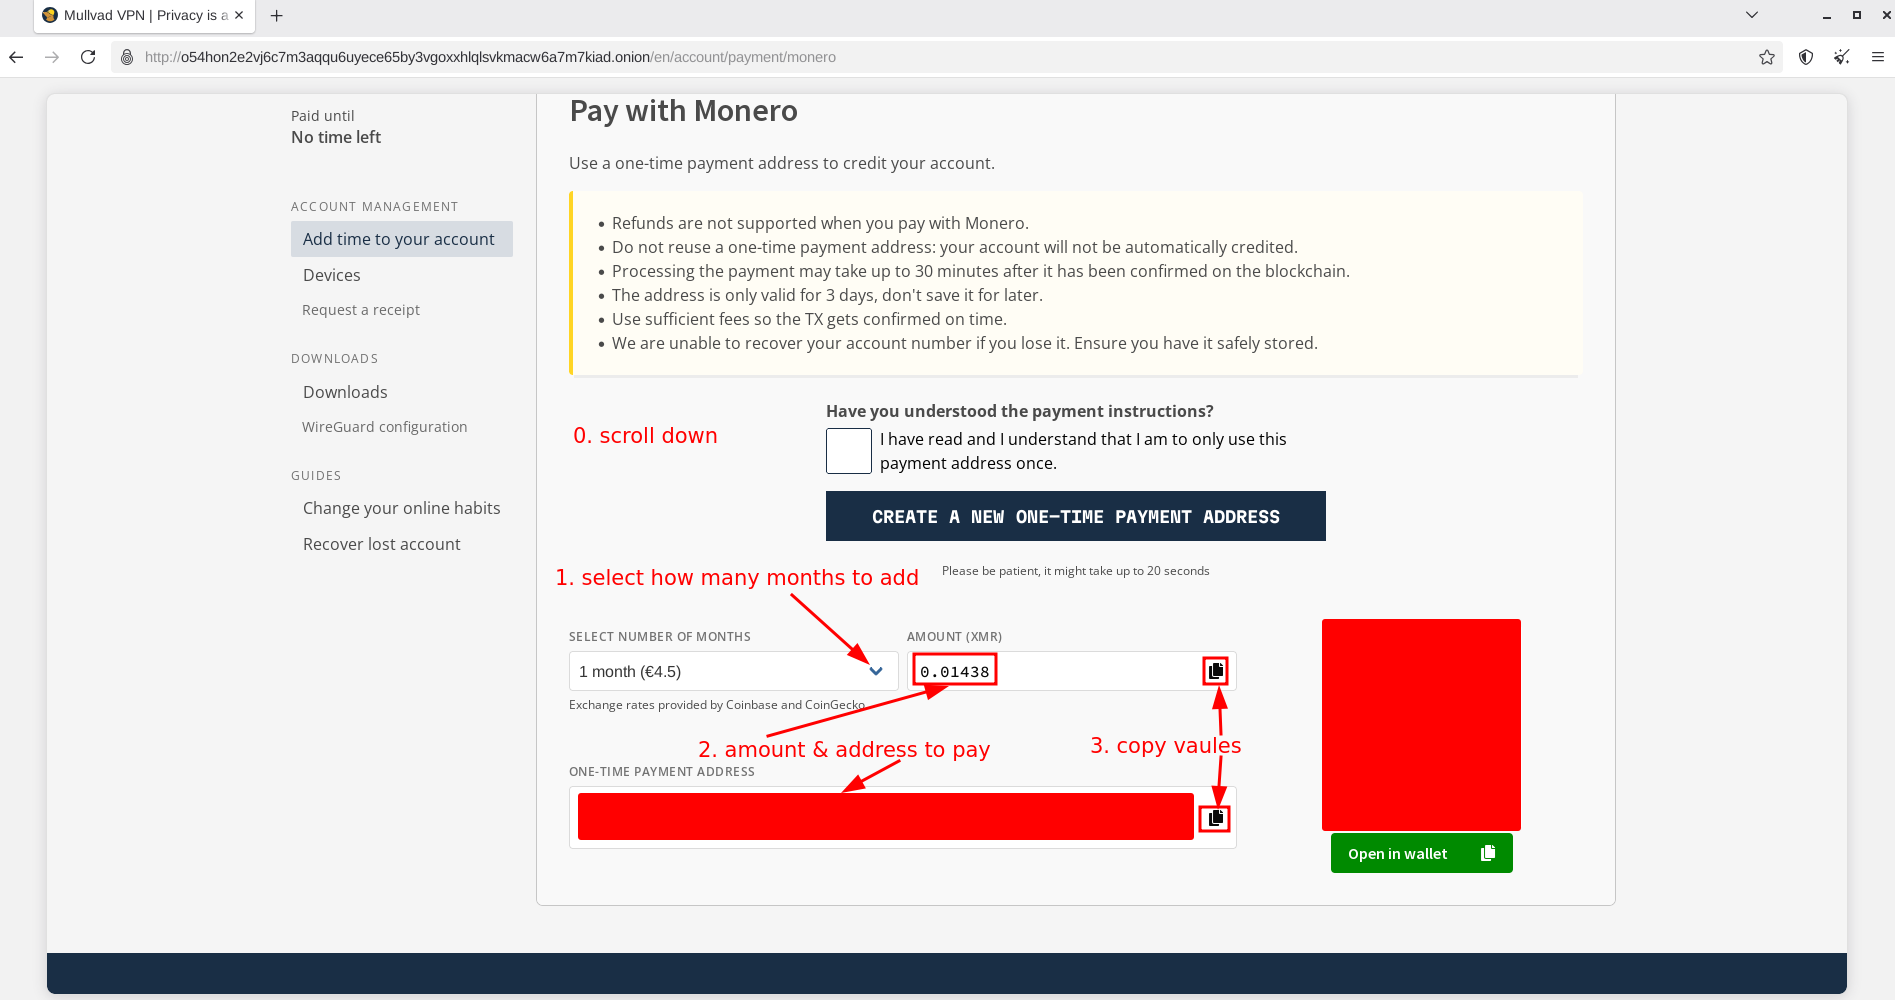This screenshot has height=1000, width=1895.
Task: Open the WireGuard configuration page
Action: pos(384,427)
